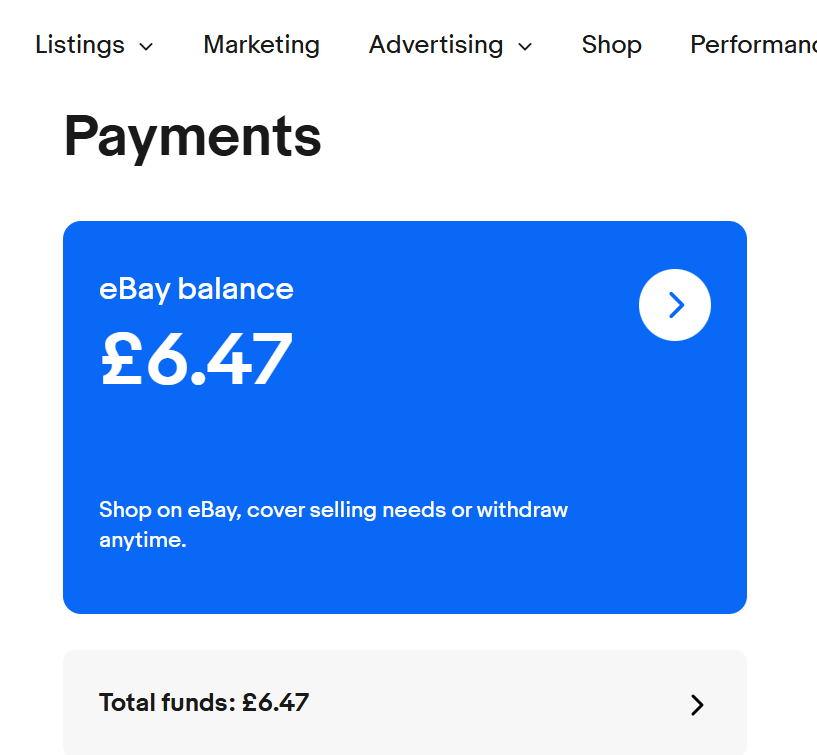Click the 'Total funds: £6.47' text
The height and width of the screenshot is (755, 817).
pyautogui.click(x=204, y=703)
